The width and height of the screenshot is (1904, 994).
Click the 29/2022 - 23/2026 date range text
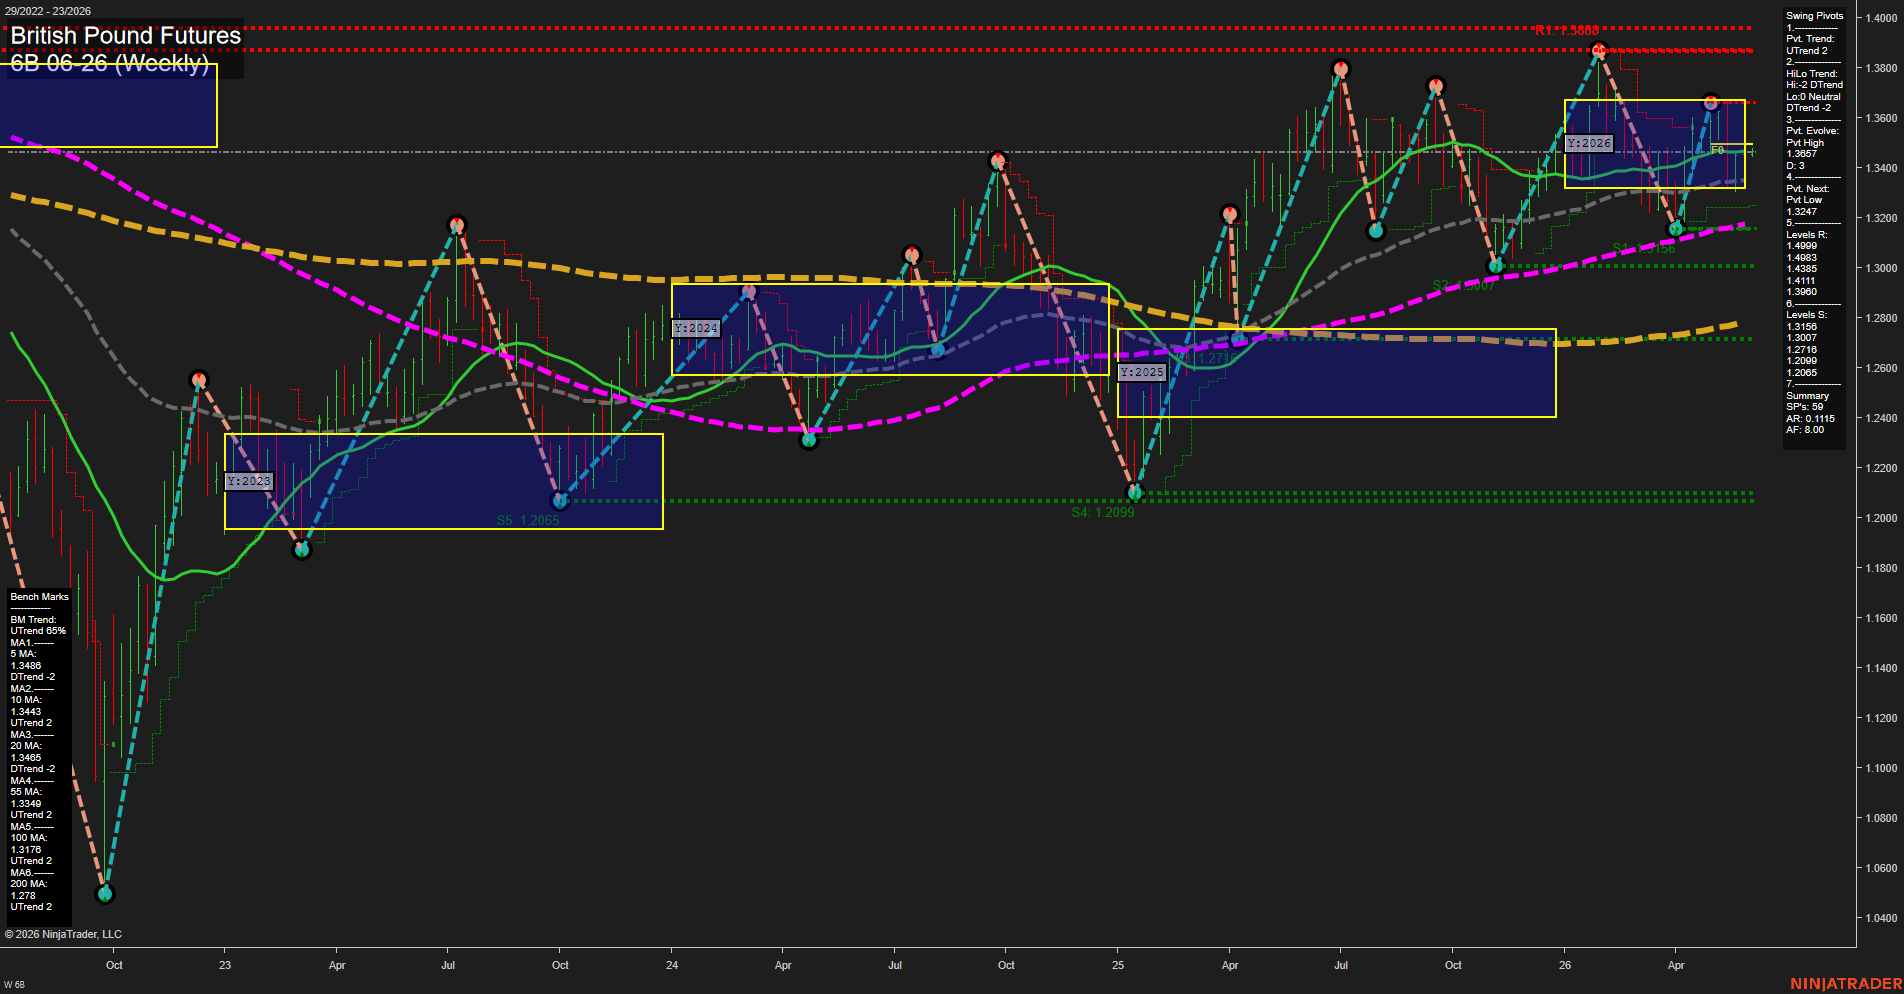pyautogui.click(x=48, y=11)
